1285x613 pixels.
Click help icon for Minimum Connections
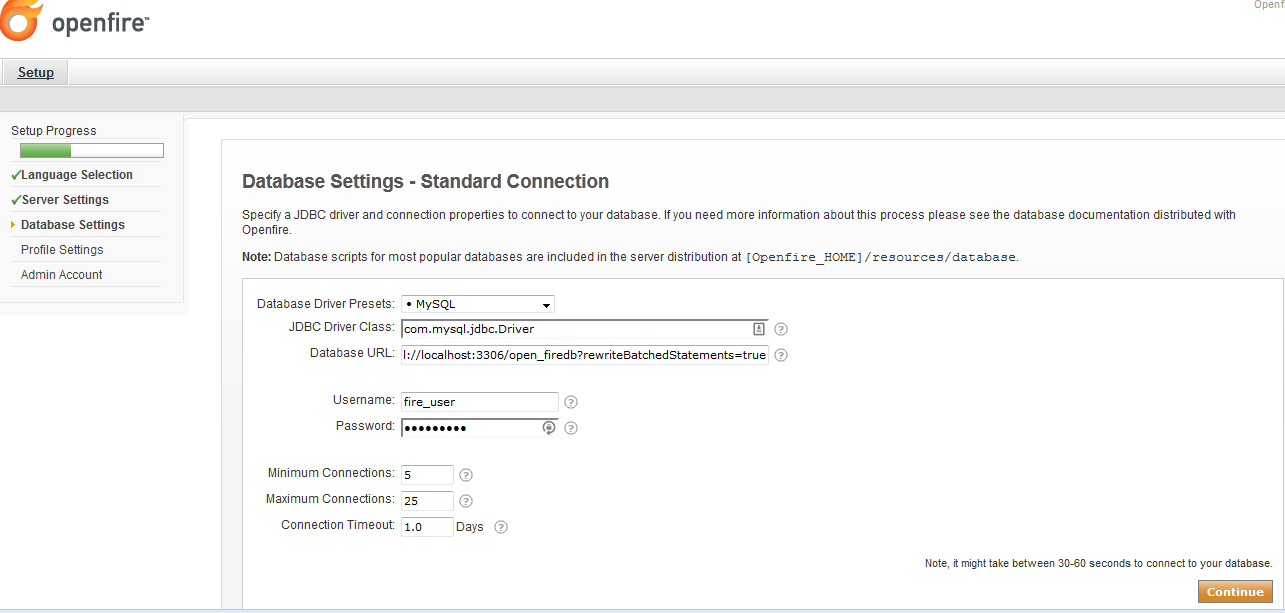[465, 475]
